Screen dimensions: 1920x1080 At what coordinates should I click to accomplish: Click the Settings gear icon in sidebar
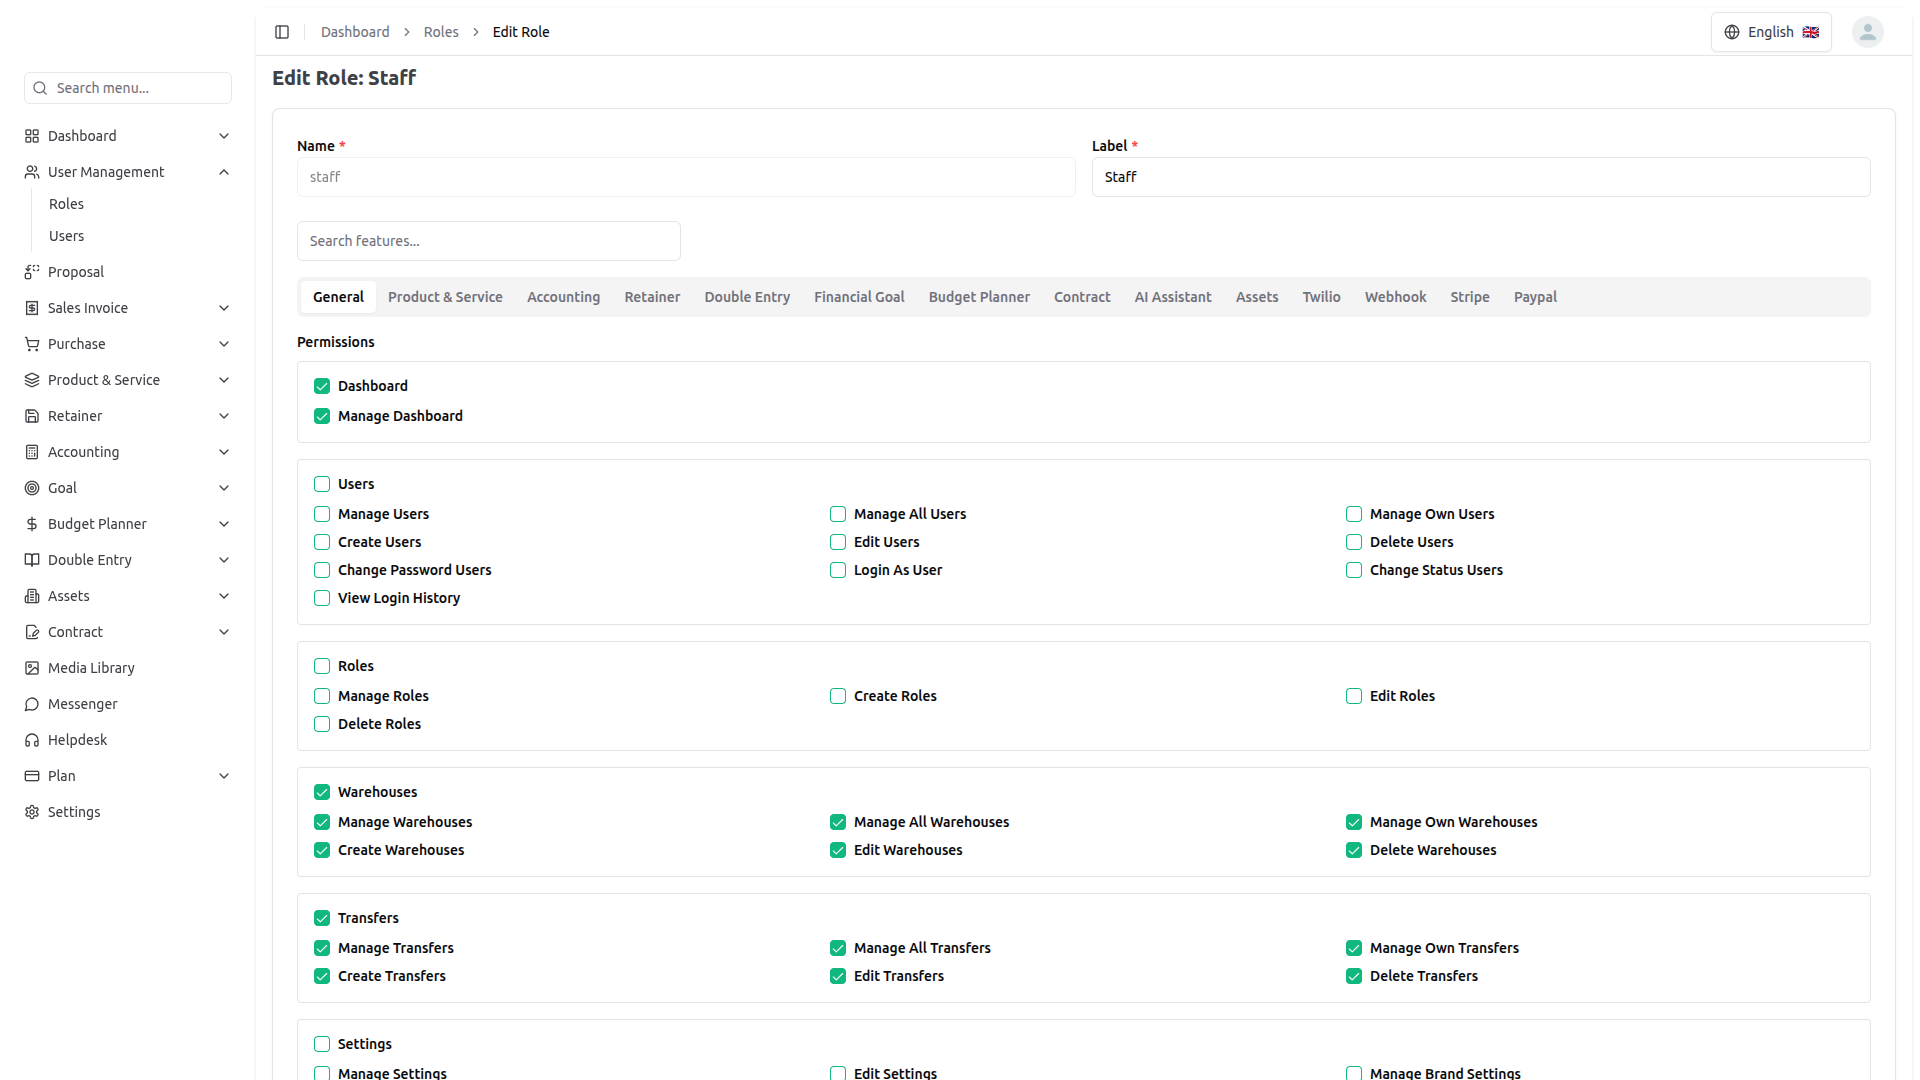[x=32, y=812]
